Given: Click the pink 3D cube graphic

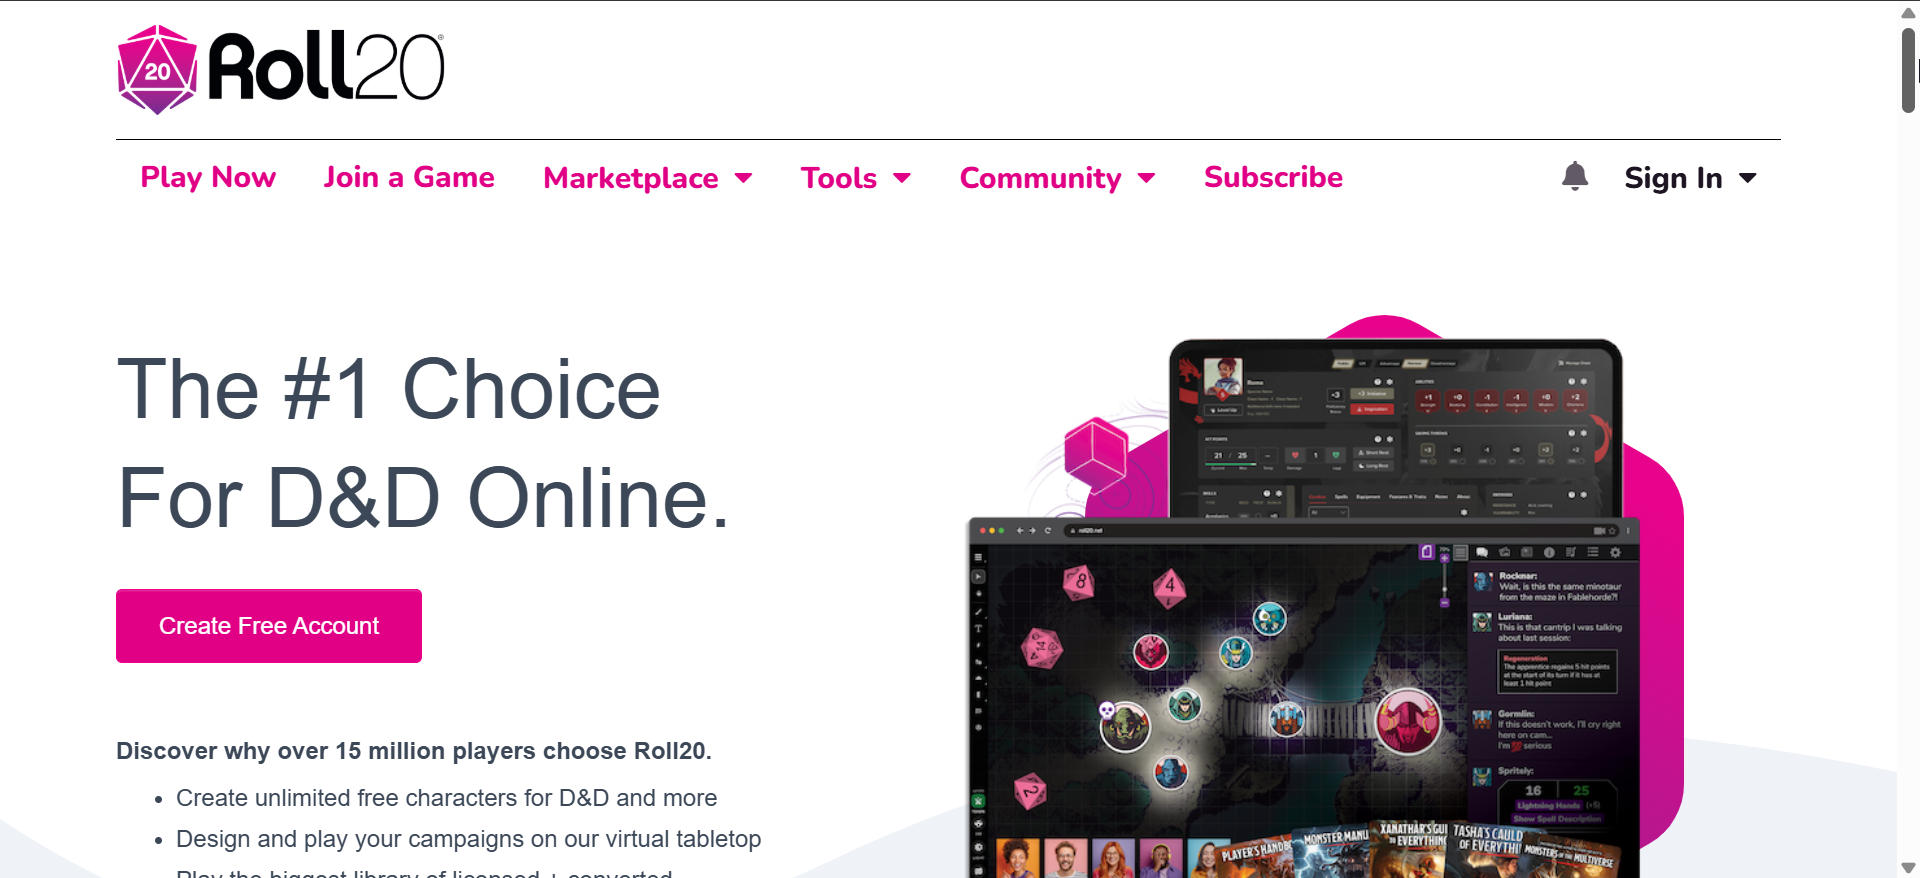Looking at the screenshot, I should tap(1096, 455).
